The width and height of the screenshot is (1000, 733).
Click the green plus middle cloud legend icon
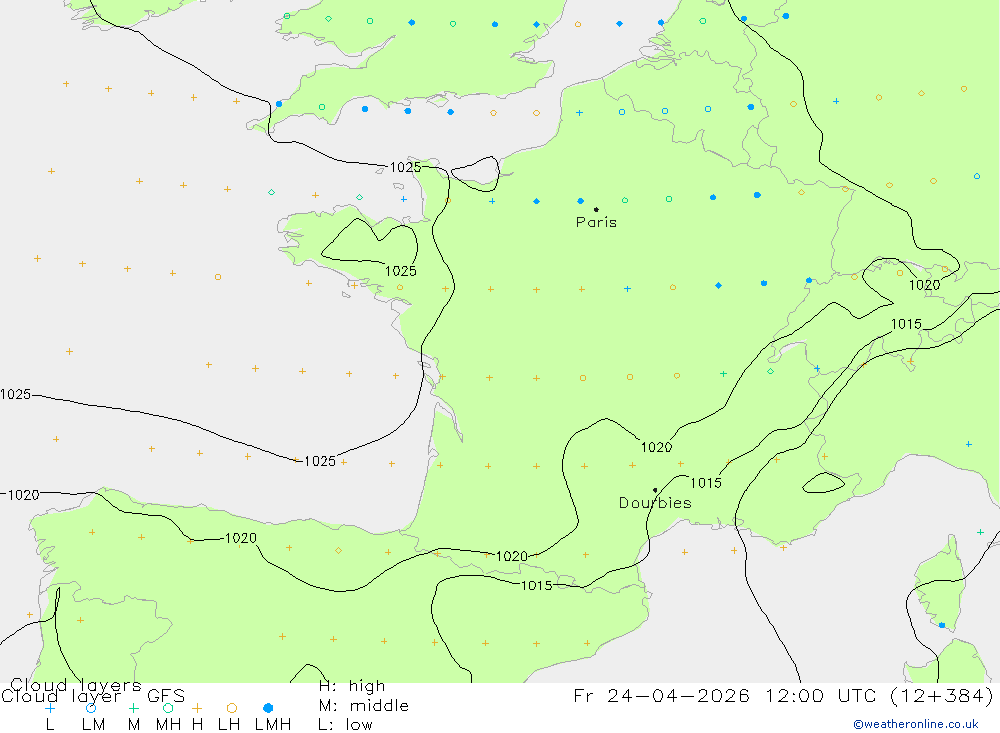point(133,708)
